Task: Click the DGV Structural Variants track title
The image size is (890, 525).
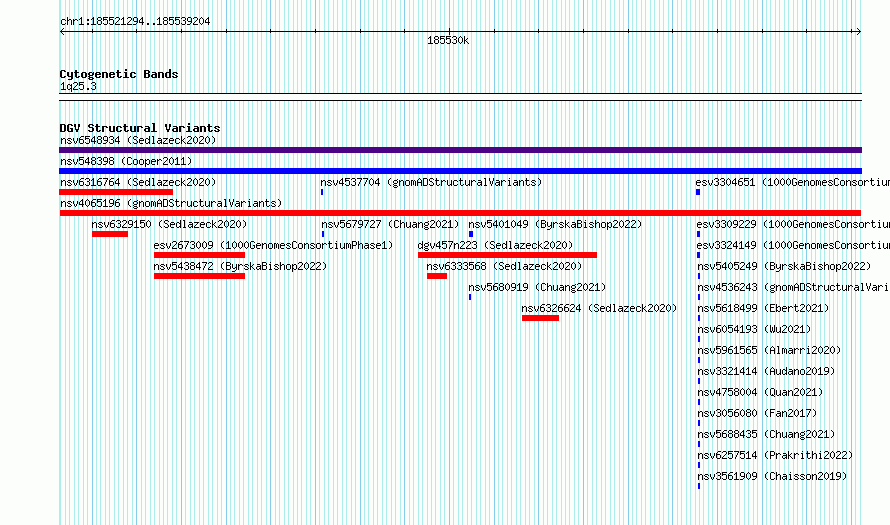Action: [x=140, y=128]
